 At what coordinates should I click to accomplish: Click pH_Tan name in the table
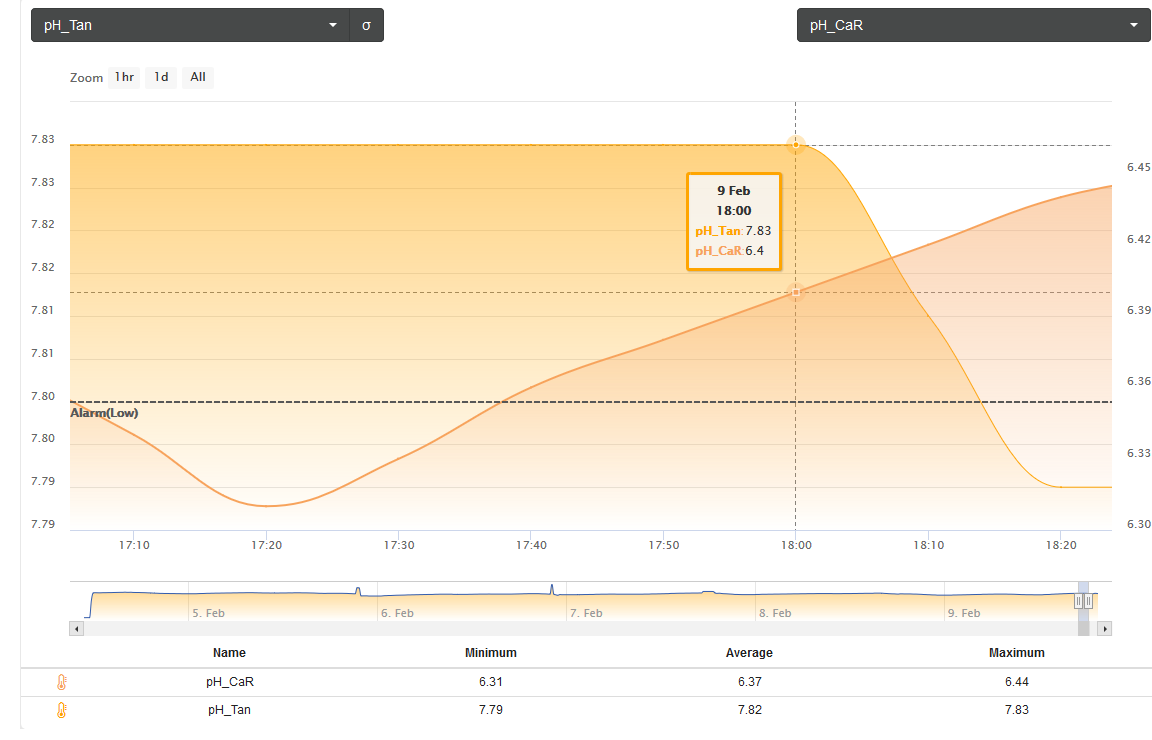click(x=229, y=710)
